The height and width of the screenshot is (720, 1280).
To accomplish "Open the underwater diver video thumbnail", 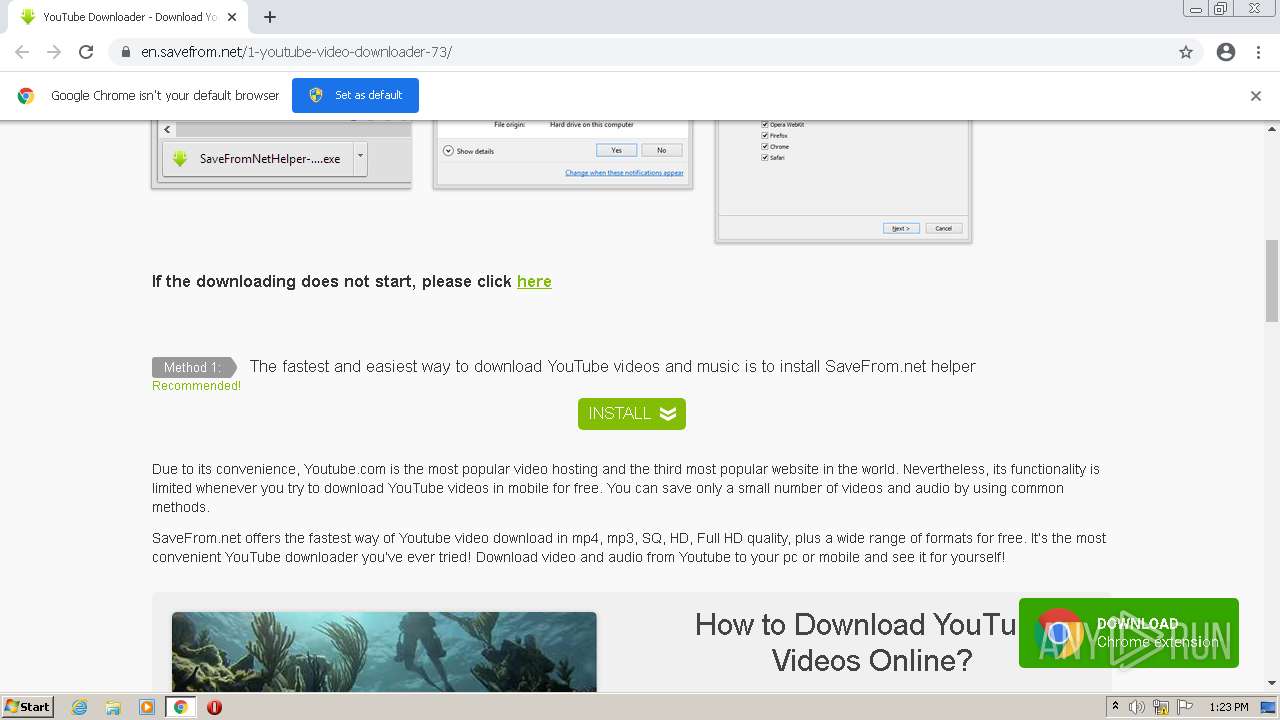I will point(384,652).
